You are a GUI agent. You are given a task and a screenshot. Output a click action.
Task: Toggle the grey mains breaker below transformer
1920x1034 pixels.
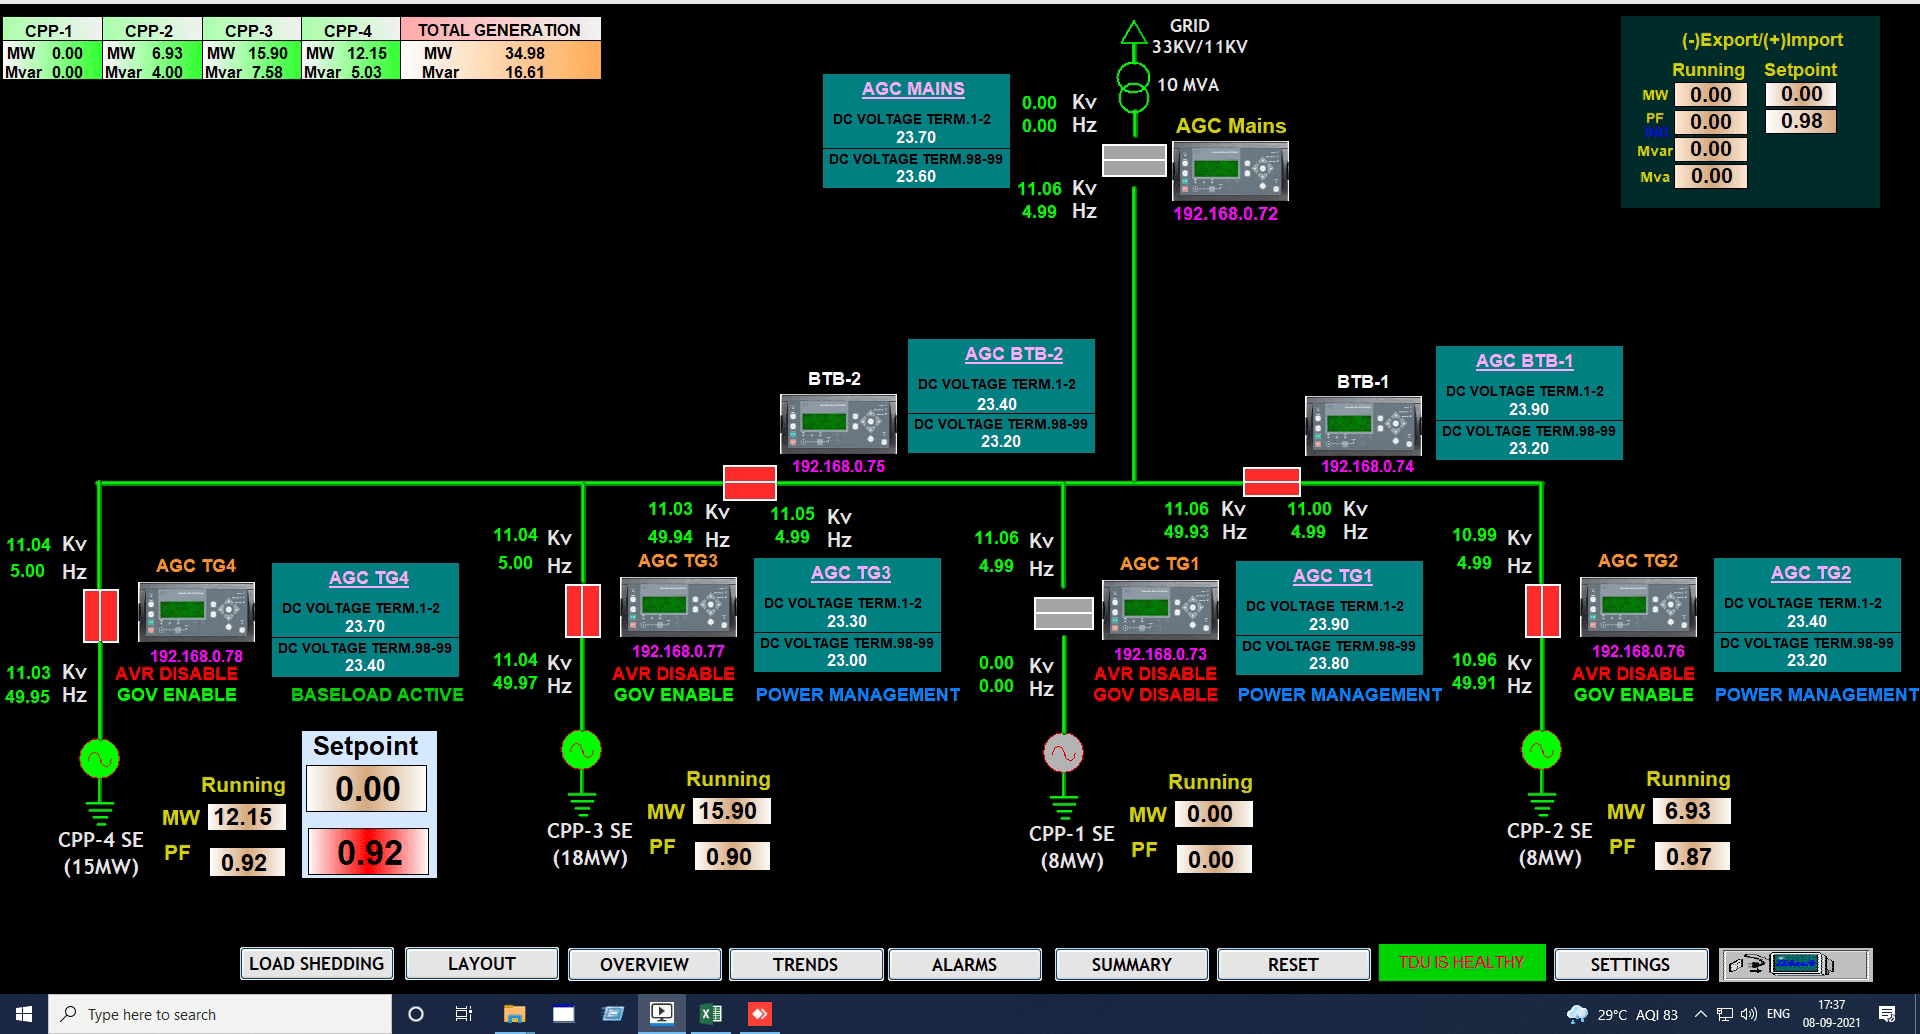point(1134,160)
